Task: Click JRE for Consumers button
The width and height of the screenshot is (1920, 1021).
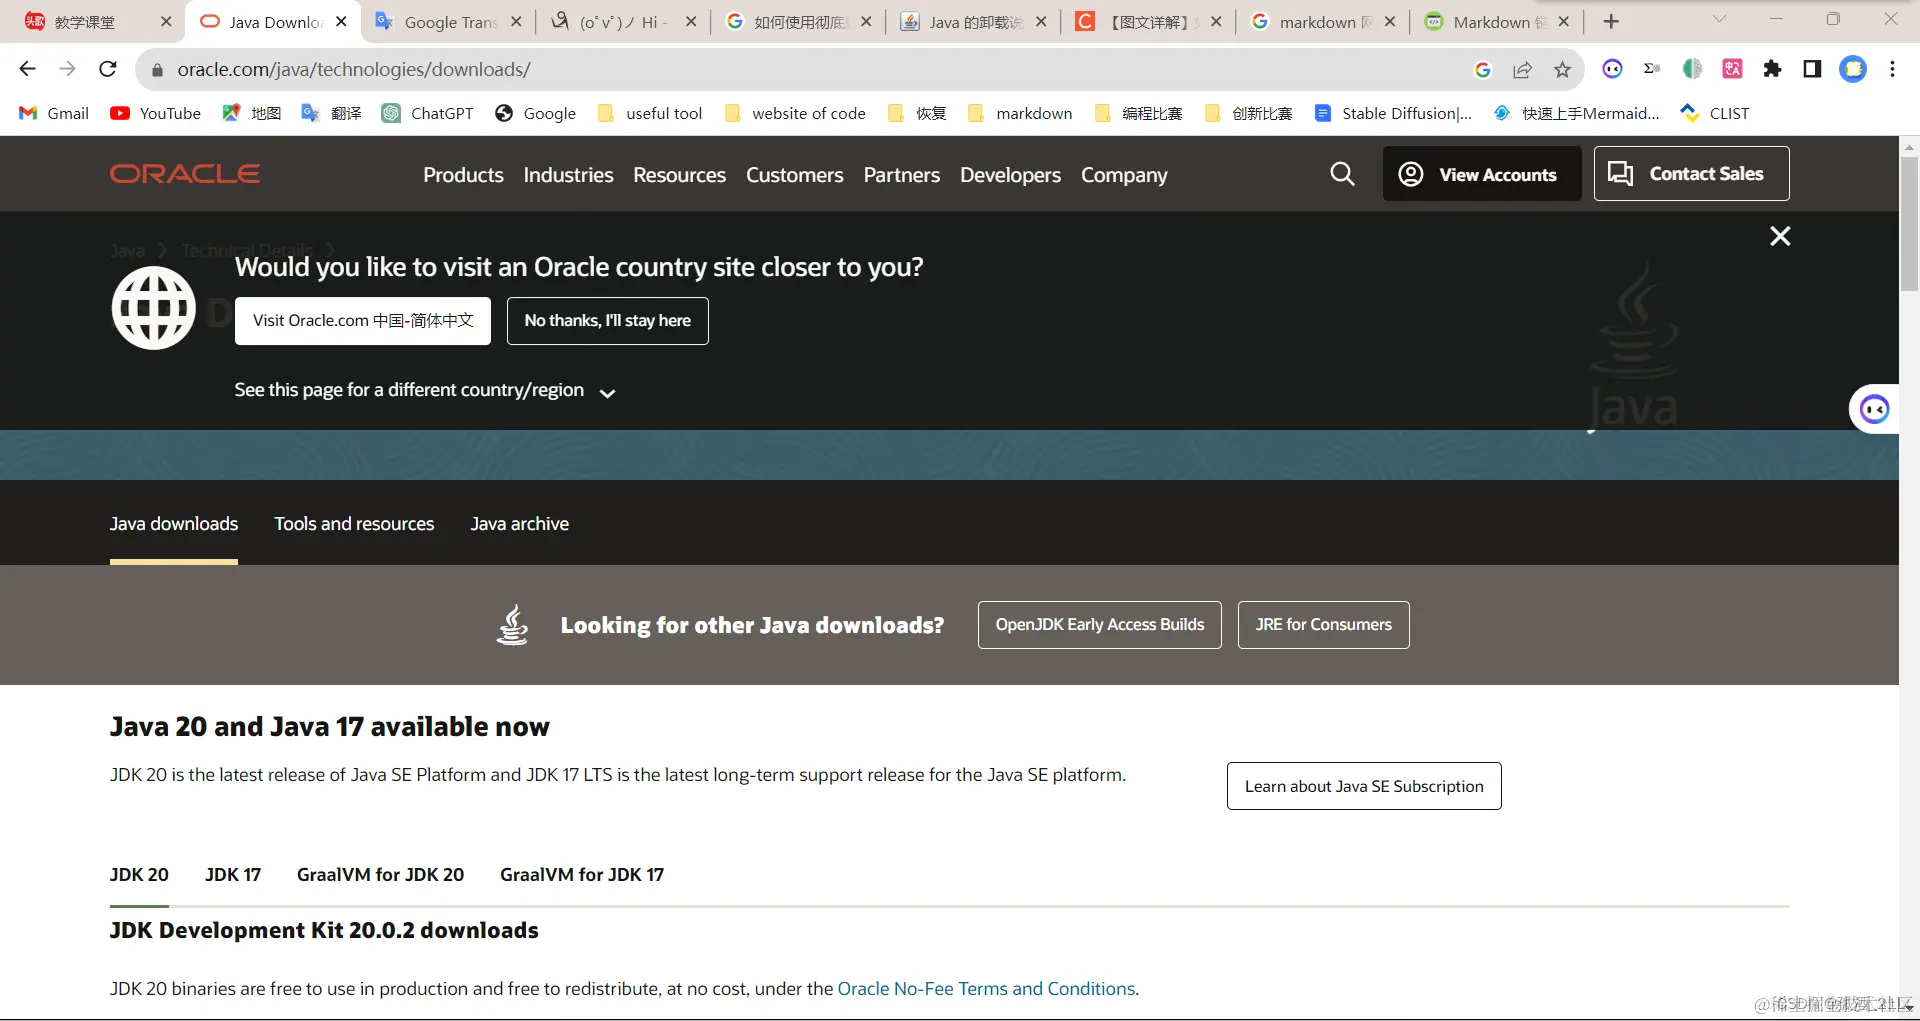Action: pyautogui.click(x=1323, y=625)
